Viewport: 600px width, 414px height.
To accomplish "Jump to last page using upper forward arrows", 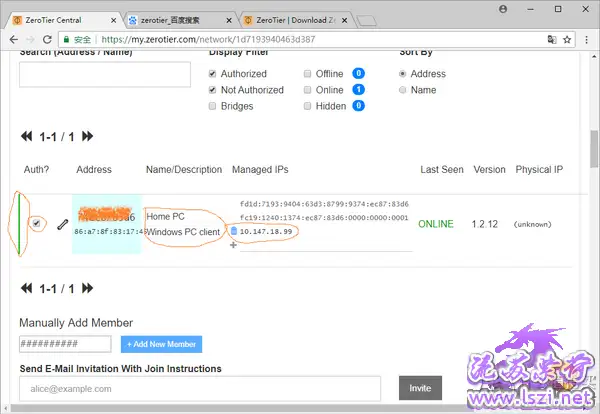I will [88, 136].
